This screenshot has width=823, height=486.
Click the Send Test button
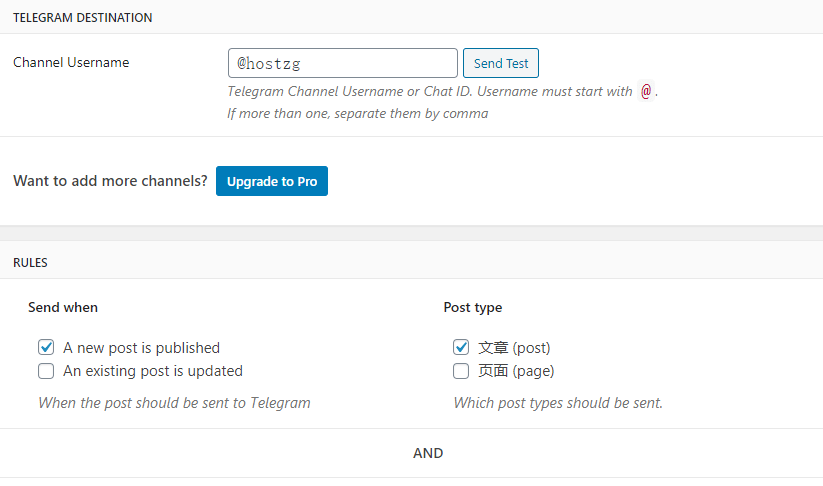click(501, 63)
